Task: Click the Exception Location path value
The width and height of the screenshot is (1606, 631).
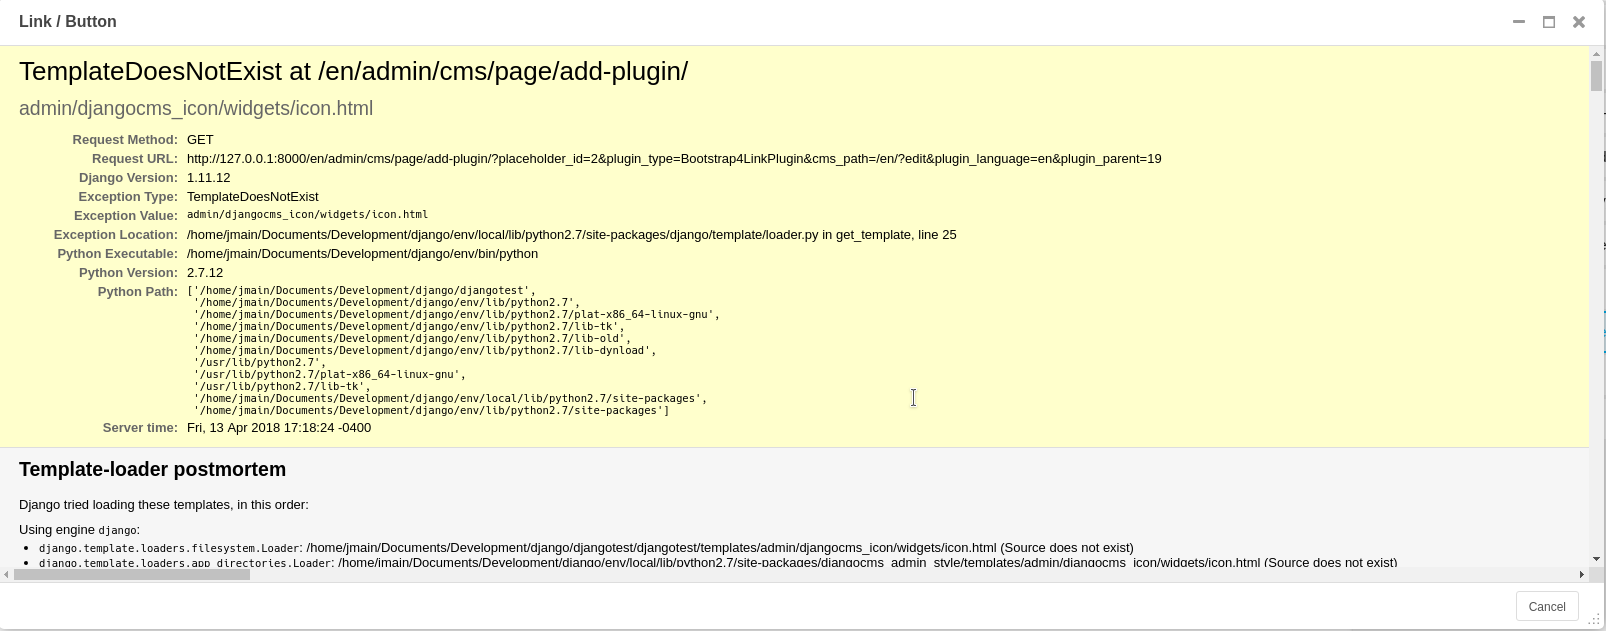Action: [571, 234]
